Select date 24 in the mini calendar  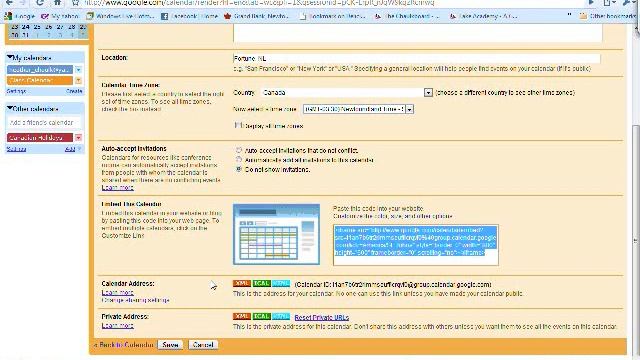click(25, 27)
